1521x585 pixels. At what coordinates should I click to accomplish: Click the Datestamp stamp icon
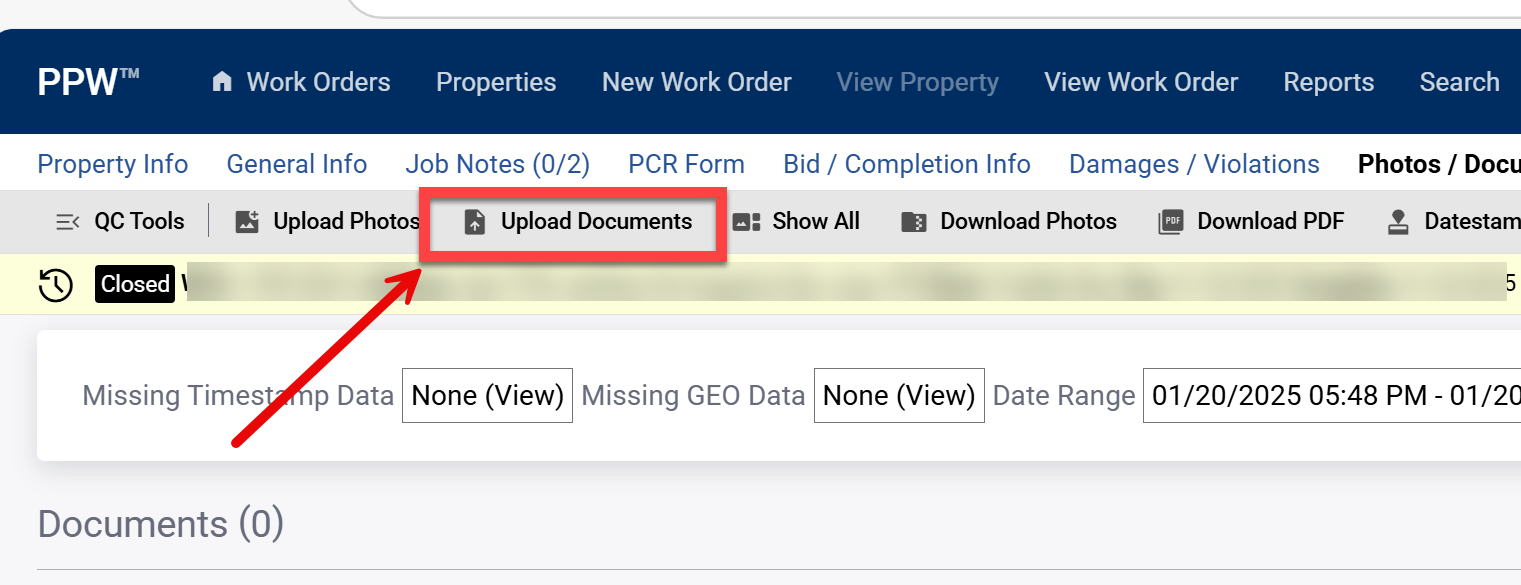pos(1398,222)
